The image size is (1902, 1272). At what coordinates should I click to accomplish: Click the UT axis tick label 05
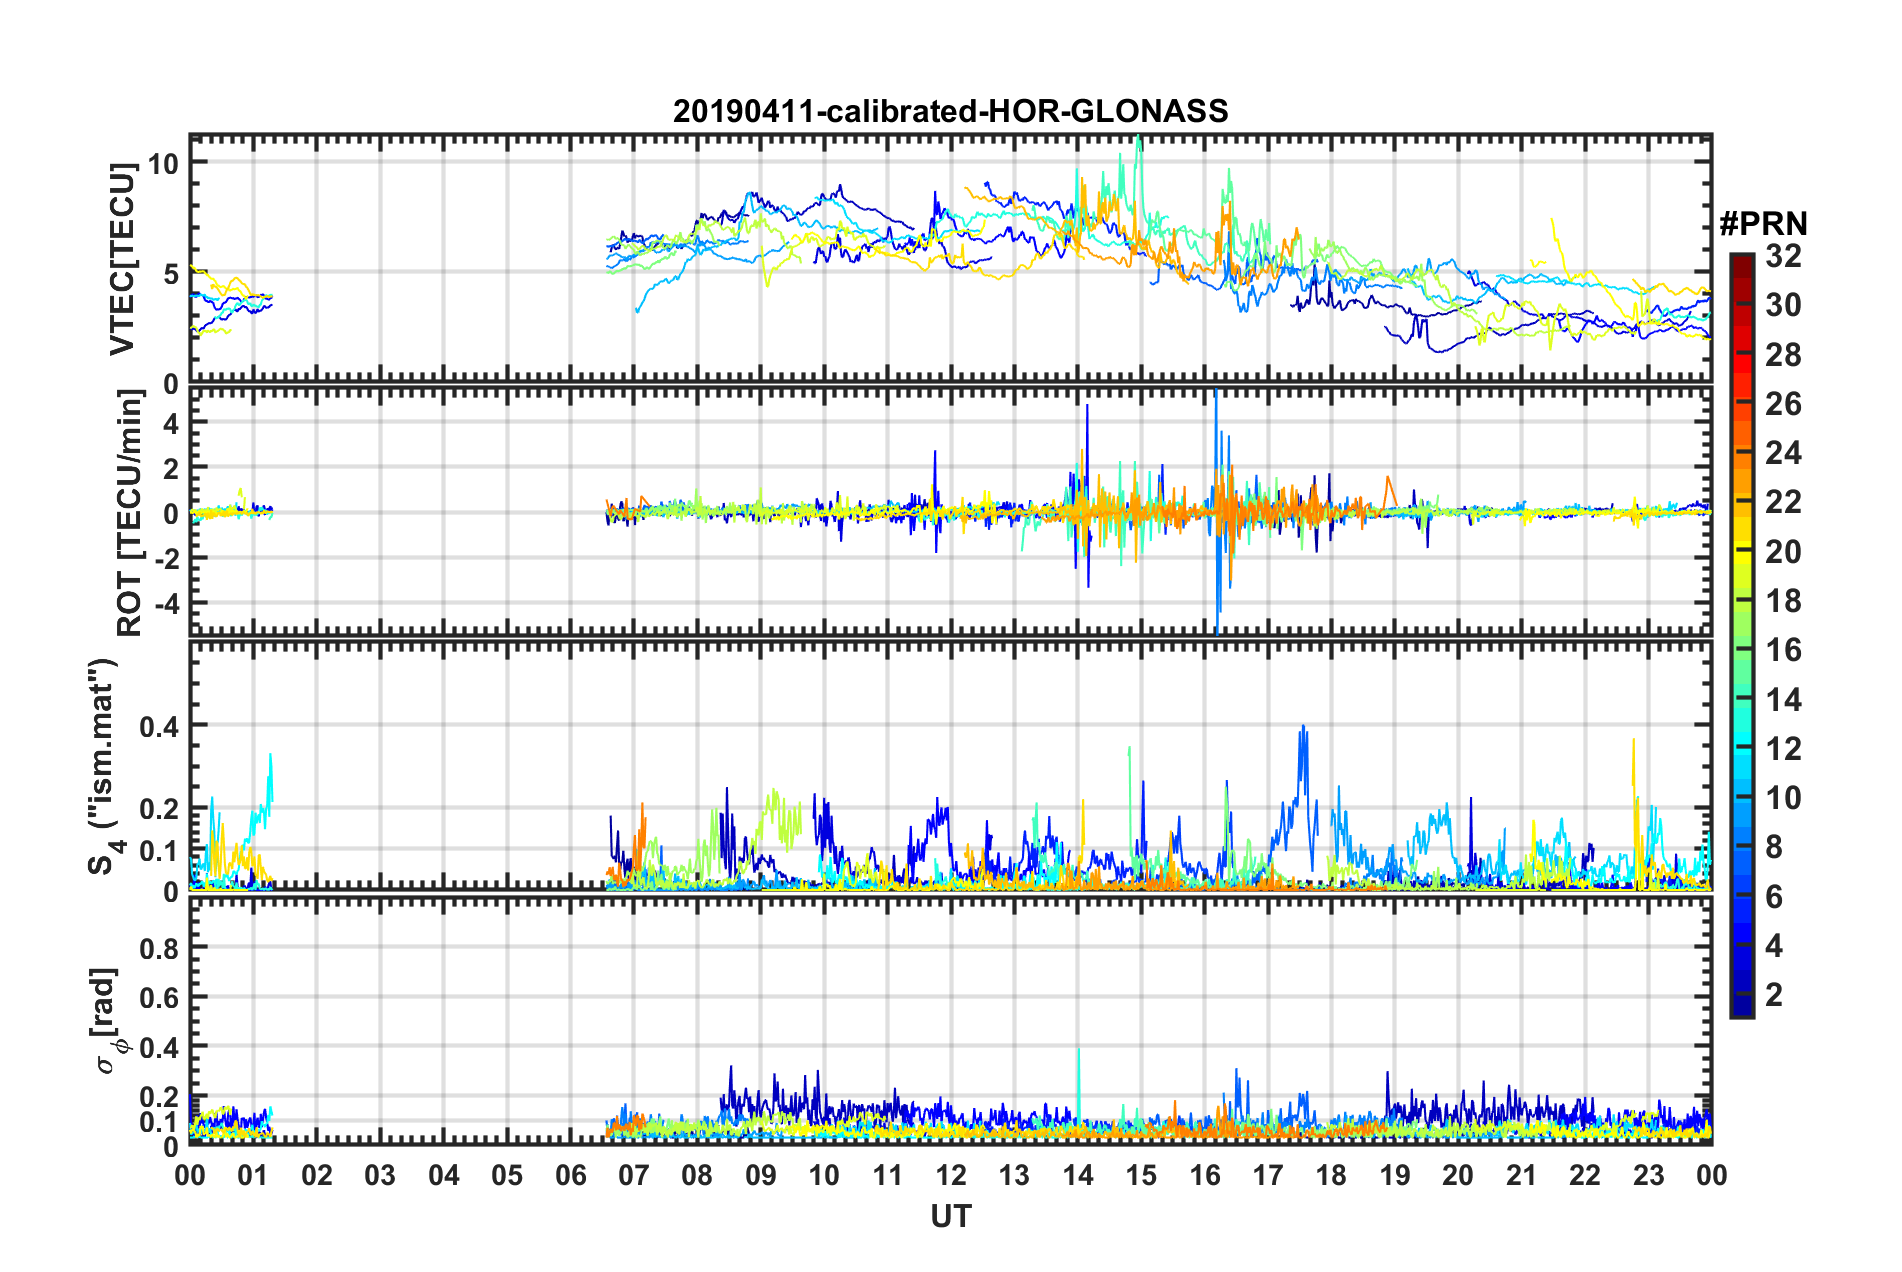pos(507,1175)
